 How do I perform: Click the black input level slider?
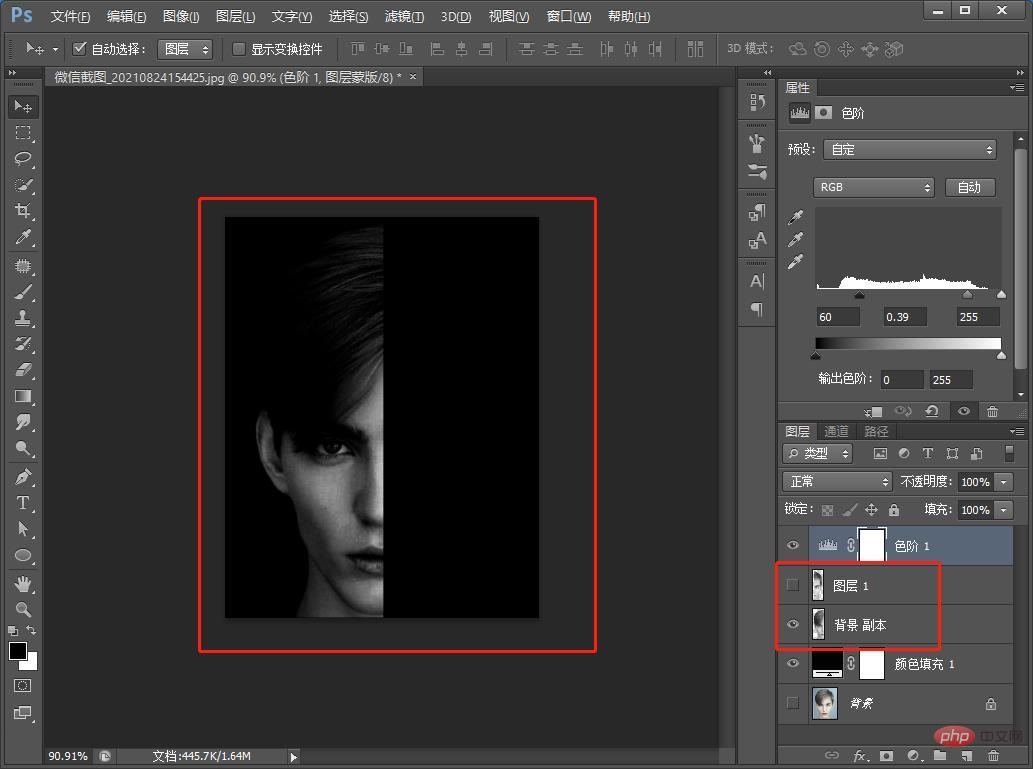(x=859, y=294)
